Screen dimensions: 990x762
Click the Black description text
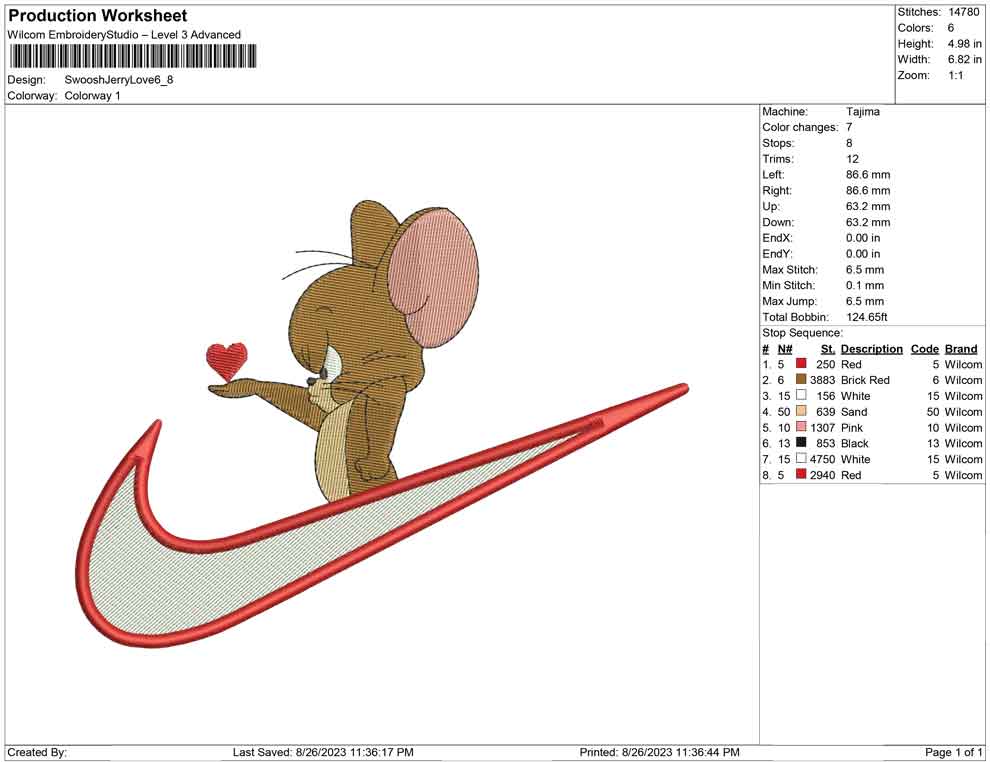[855, 443]
